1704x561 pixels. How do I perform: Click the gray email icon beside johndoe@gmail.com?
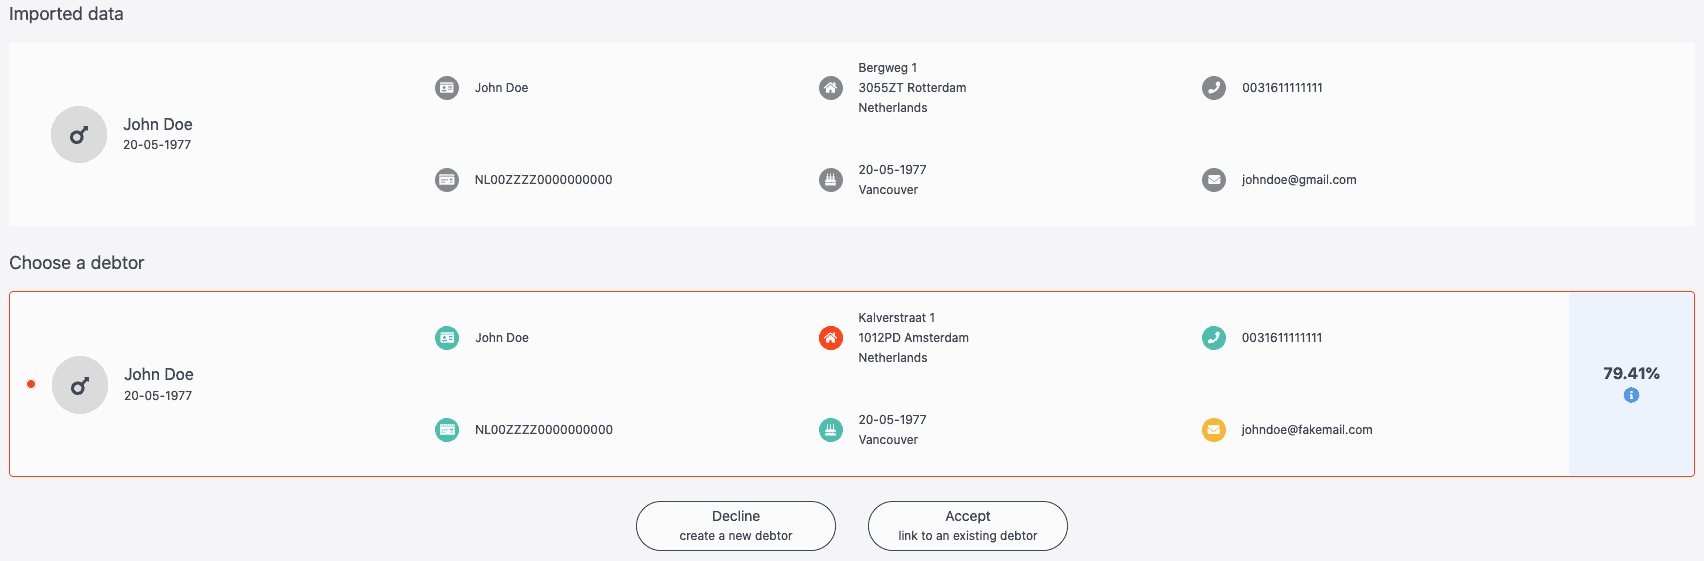1214,180
